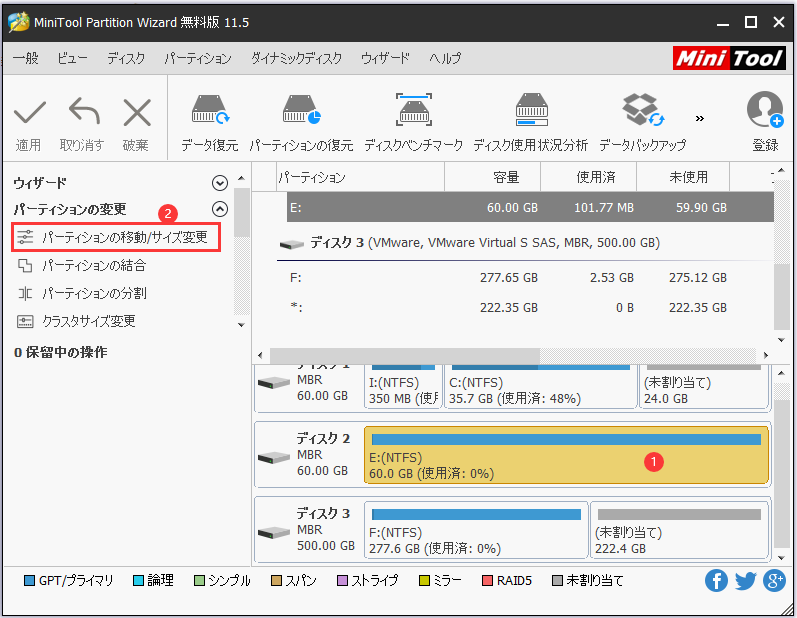Image resolution: width=797 pixels, height=618 pixels.
Task: Open the View (ビュー) menu
Action: click(72, 58)
